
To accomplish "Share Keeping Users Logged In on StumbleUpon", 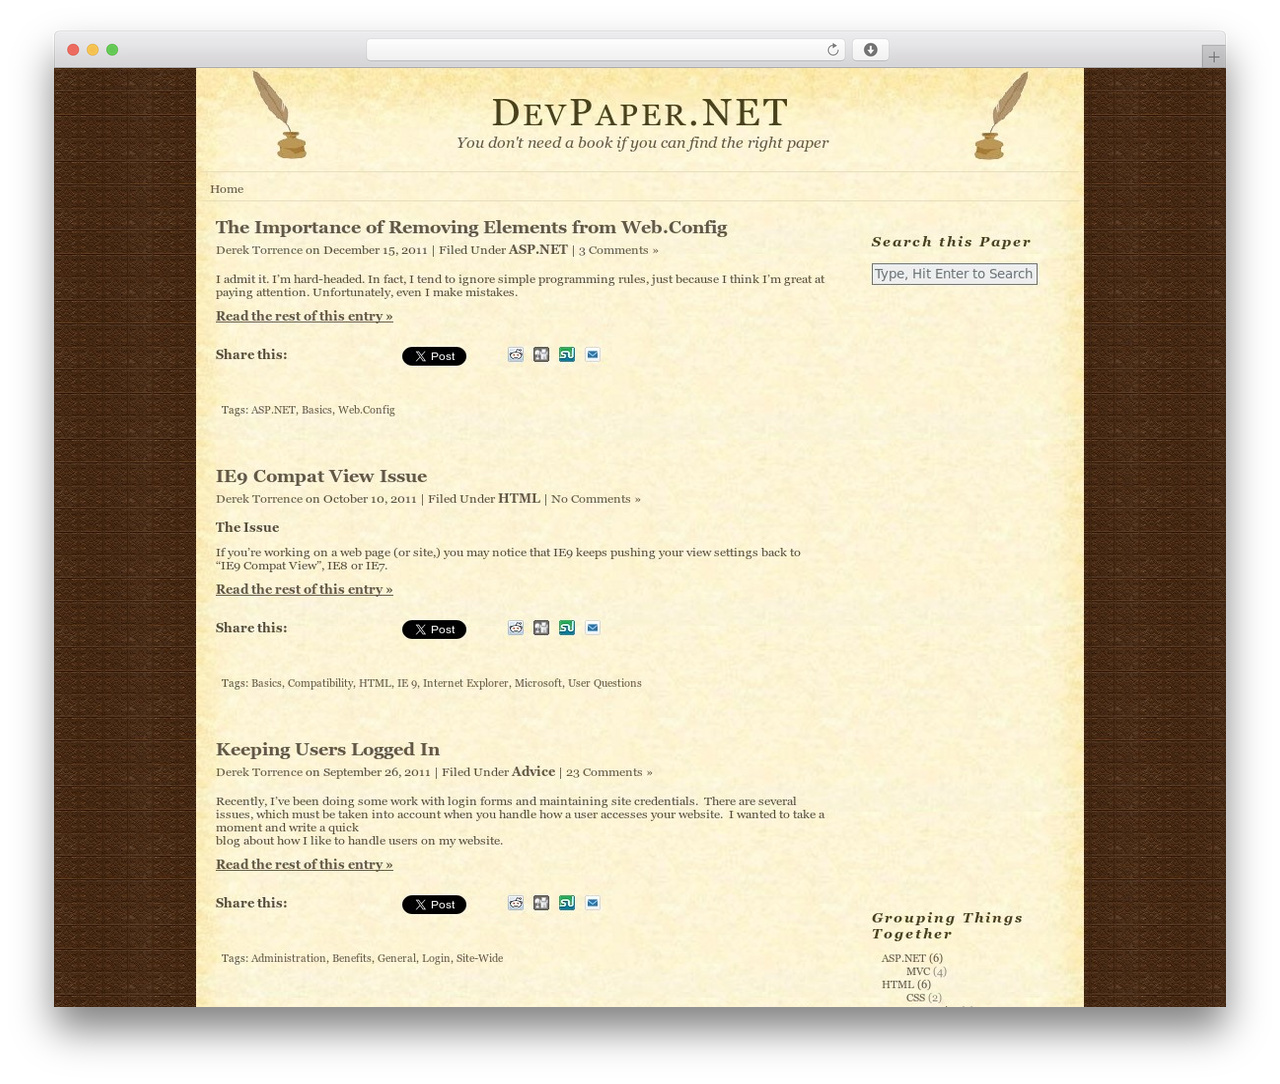I will [x=567, y=902].
